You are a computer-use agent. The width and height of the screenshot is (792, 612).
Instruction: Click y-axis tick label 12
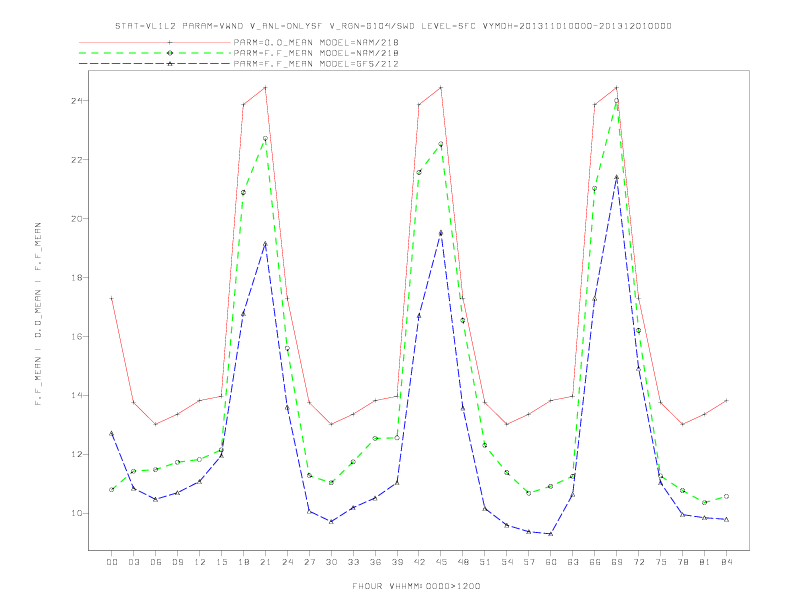(x=77, y=454)
